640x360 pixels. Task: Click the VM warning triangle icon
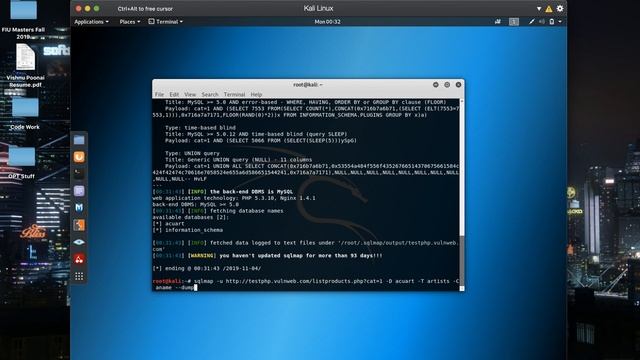[x=549, y=9]
